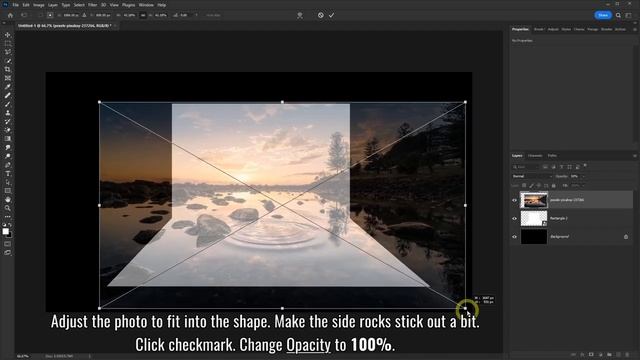This screenshot has height=360, width=640.
Task: Swap foreground and background colors
Action: coord(10,225)
